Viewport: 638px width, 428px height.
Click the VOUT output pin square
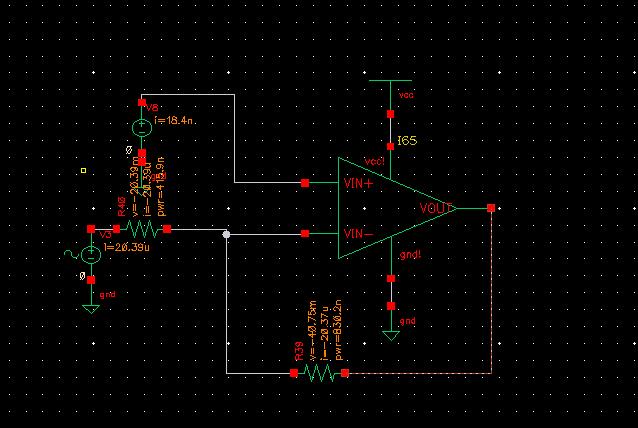point(491,208)
